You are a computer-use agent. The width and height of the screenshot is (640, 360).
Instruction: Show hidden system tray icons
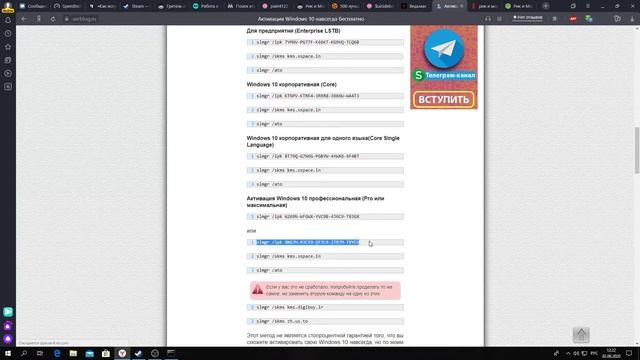568,353
